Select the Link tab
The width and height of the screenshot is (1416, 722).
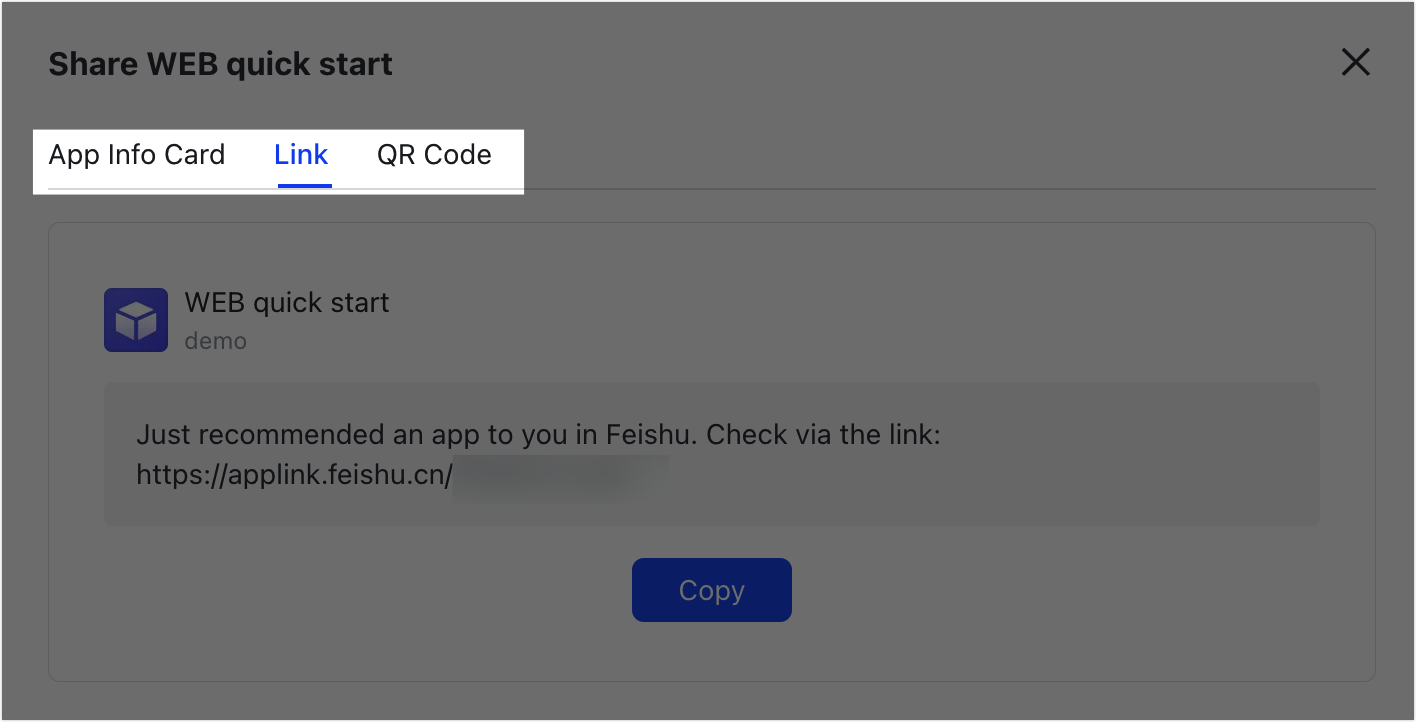tap(301, 155)
